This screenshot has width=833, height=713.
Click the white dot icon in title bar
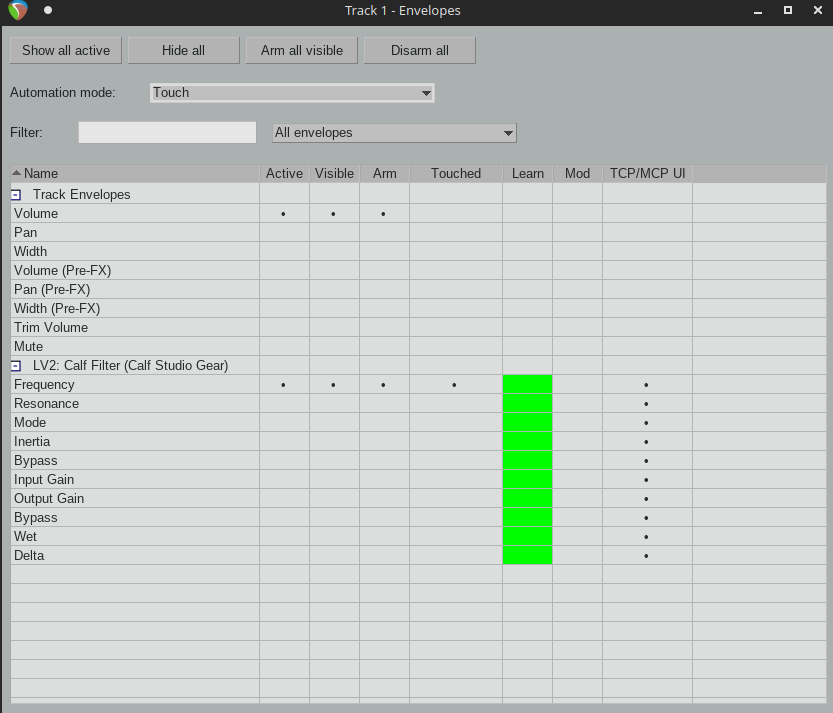pyautogui.click(x=47, y=11)
